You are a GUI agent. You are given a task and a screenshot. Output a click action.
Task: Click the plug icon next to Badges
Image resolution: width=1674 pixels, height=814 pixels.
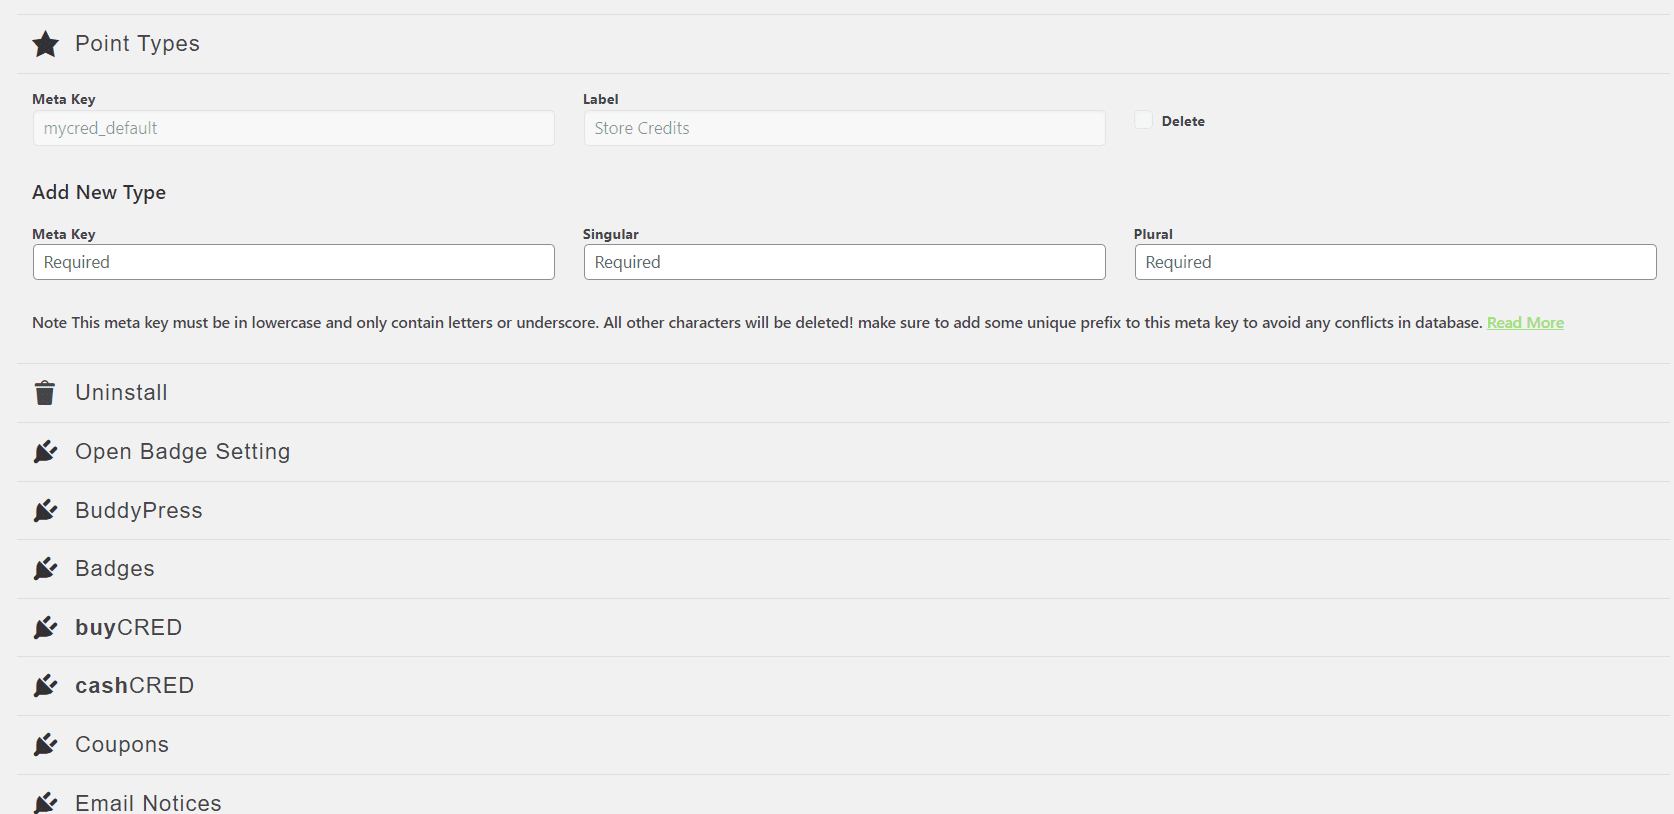point(45,569)
